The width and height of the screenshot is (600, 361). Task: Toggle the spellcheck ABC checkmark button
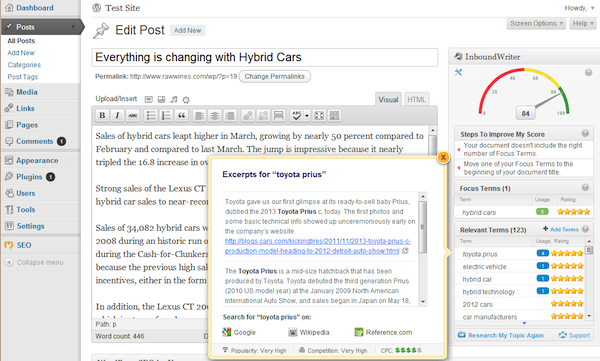click(x=297, y=116)
